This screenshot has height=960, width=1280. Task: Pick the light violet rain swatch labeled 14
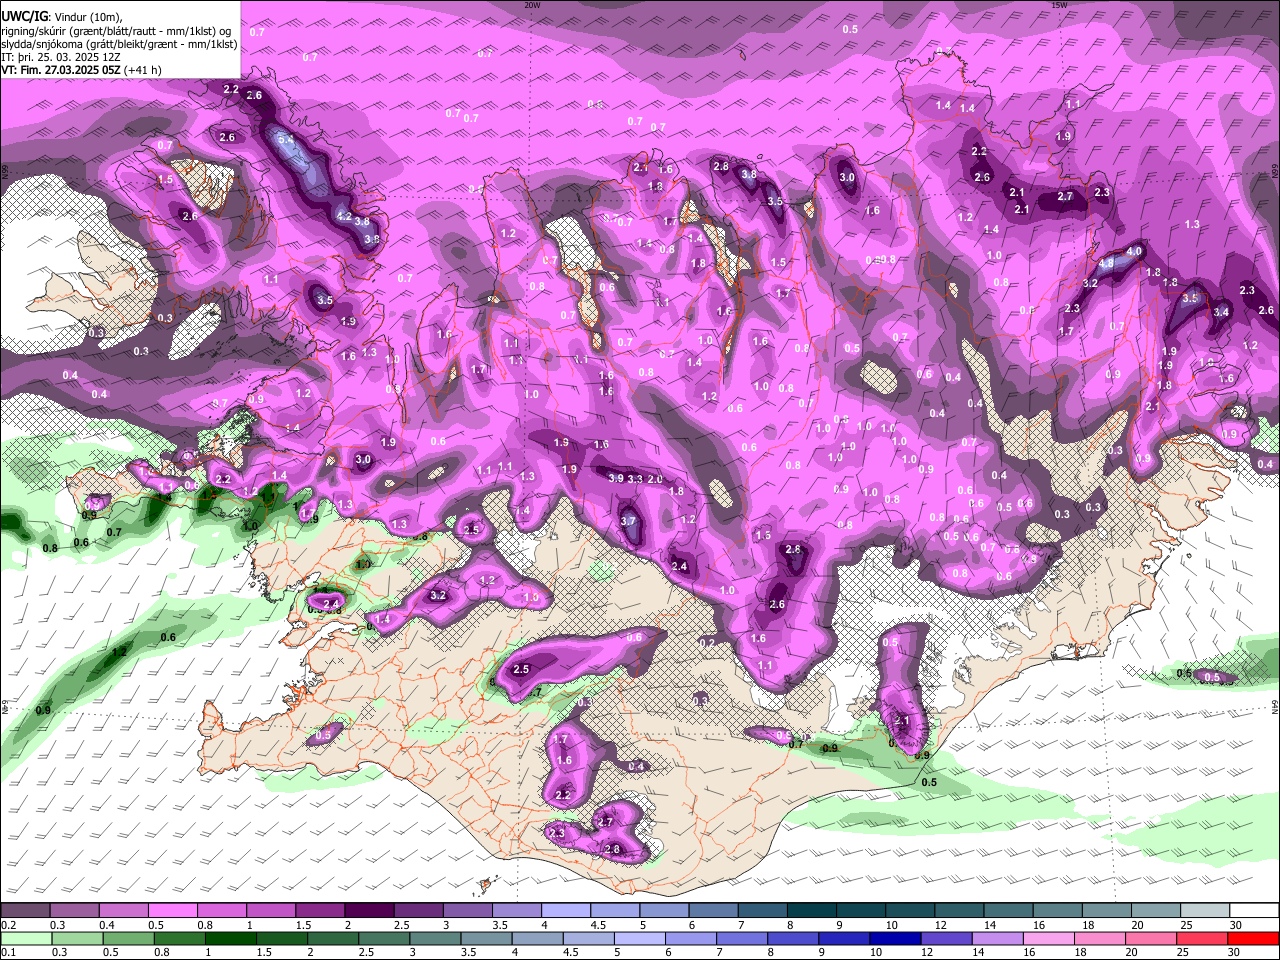pyautogui.click(x=998, y=938)
